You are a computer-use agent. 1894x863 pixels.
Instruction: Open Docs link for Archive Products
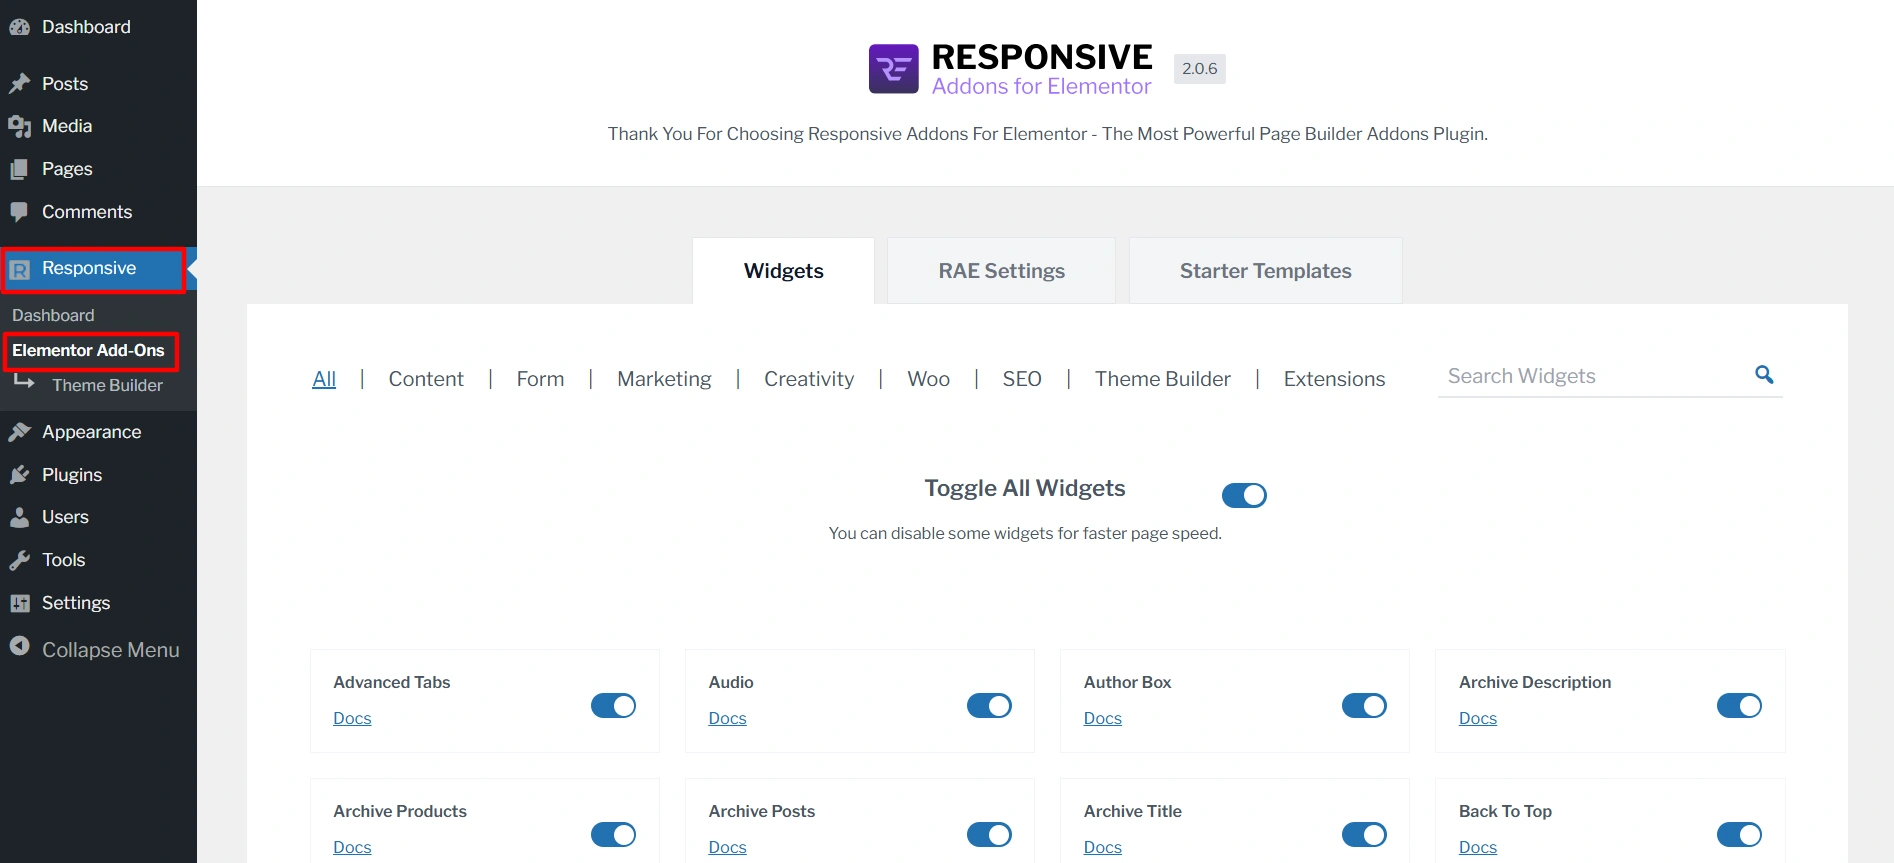(x=352, y=847)
